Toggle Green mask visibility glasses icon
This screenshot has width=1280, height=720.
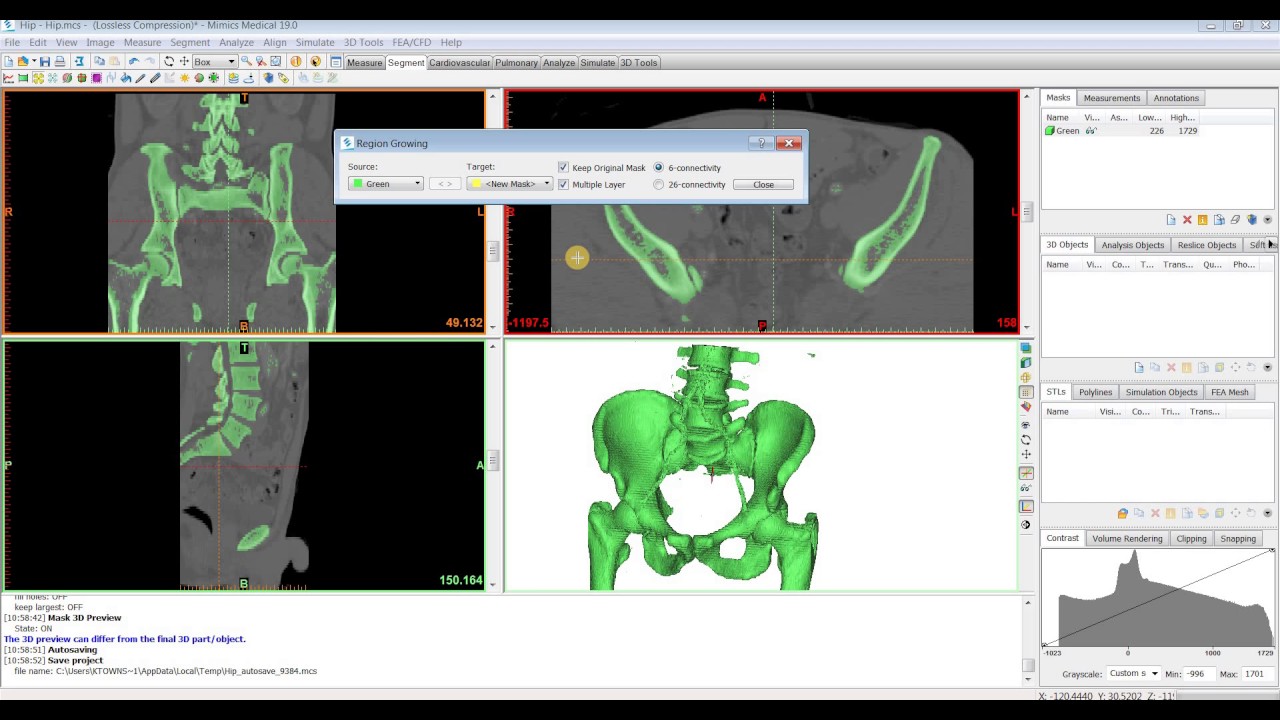tap(1092, 131)
